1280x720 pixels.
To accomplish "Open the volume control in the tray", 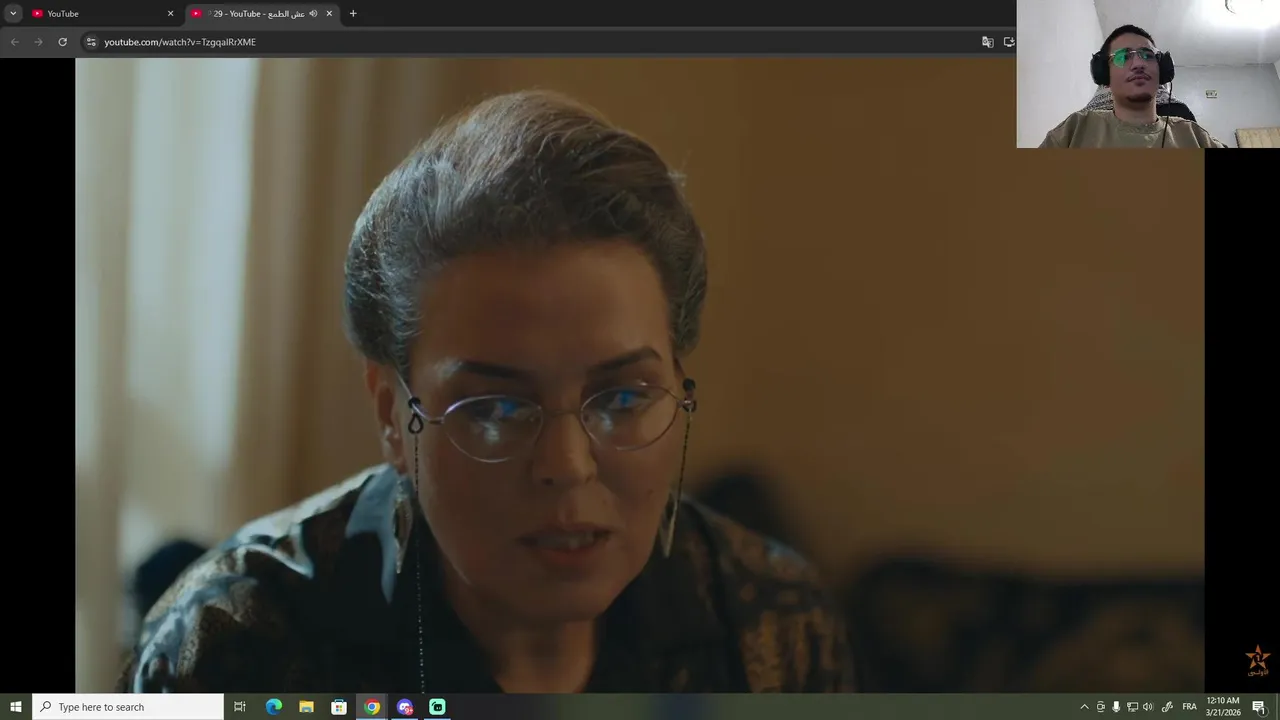I will pos(1148,707).
